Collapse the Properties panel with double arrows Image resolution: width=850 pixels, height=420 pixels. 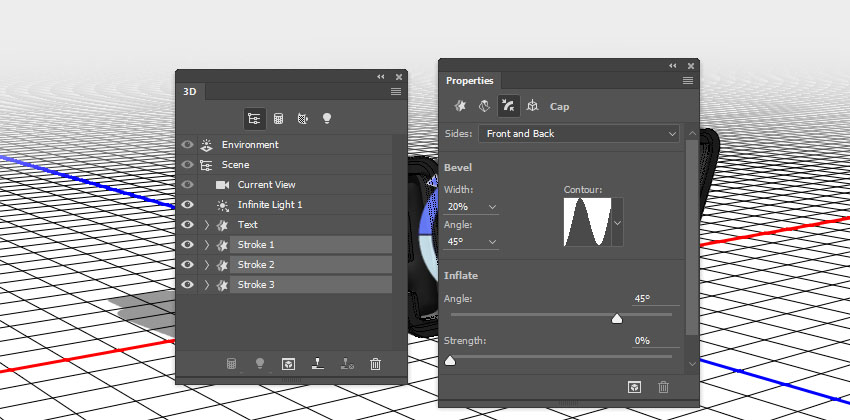673,66
